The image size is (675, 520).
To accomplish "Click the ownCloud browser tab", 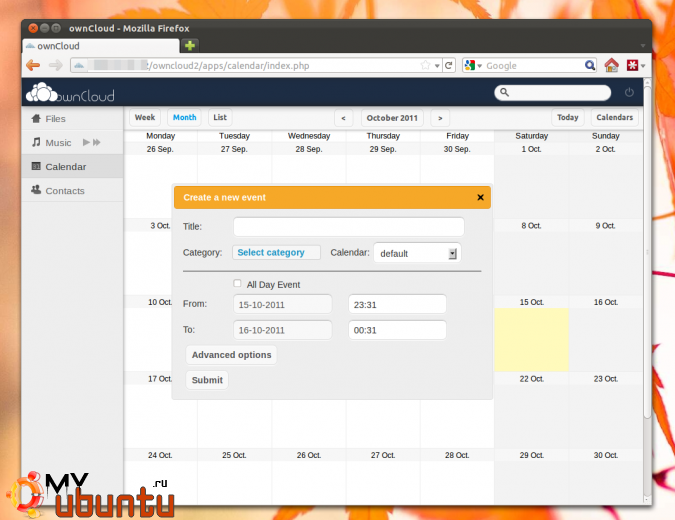I will [x=101, y=46].
